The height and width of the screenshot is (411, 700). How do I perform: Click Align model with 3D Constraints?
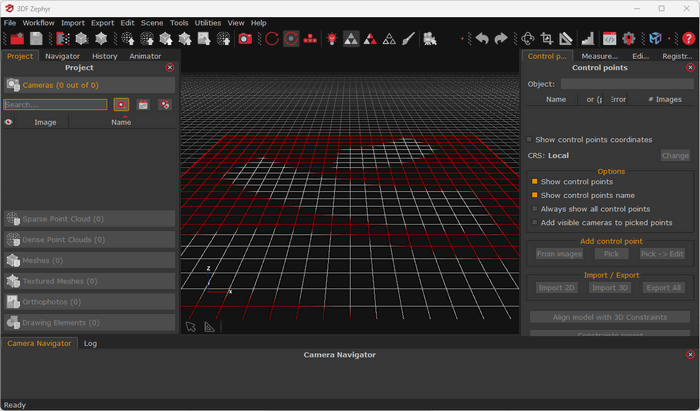(608, 317)
